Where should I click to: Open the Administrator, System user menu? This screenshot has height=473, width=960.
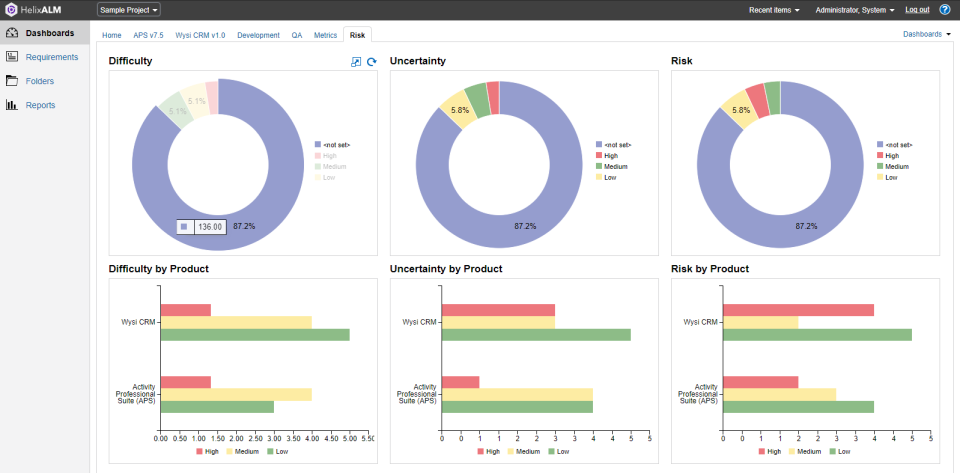coord(855,10)
